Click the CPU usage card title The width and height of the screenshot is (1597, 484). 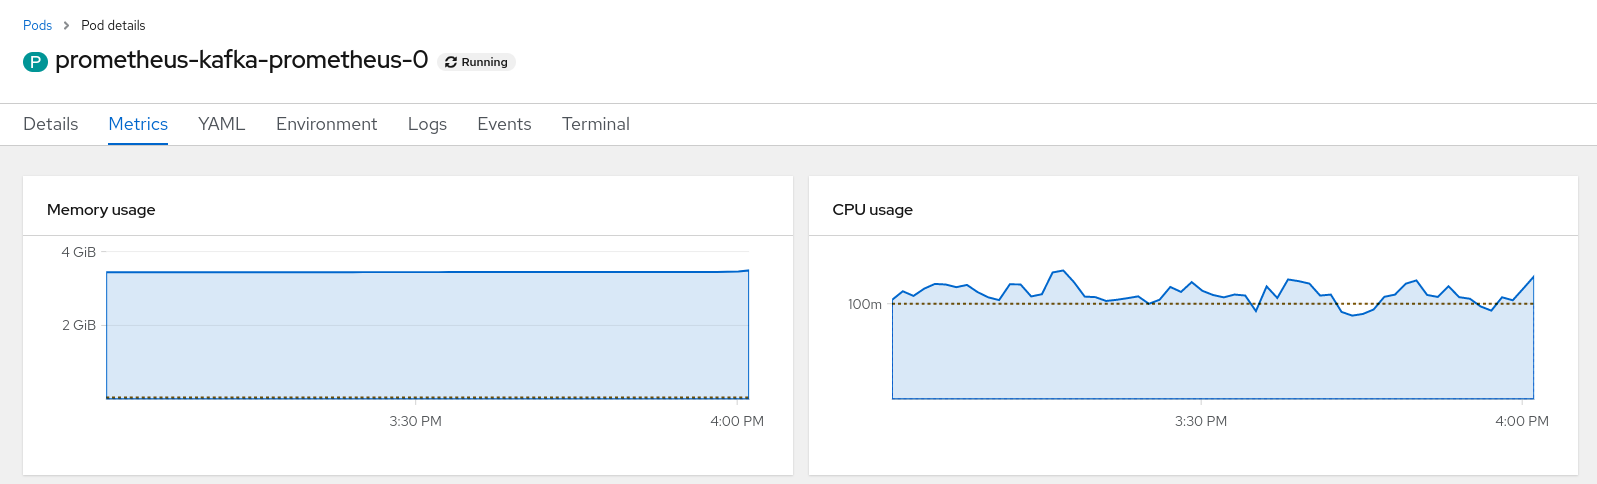click(x=872, y=210)
